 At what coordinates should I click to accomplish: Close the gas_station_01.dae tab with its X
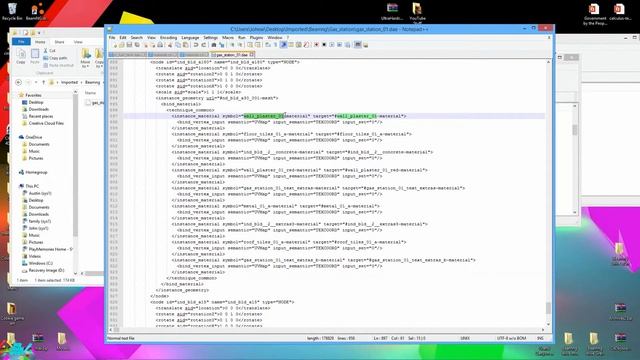coord(252,55)
